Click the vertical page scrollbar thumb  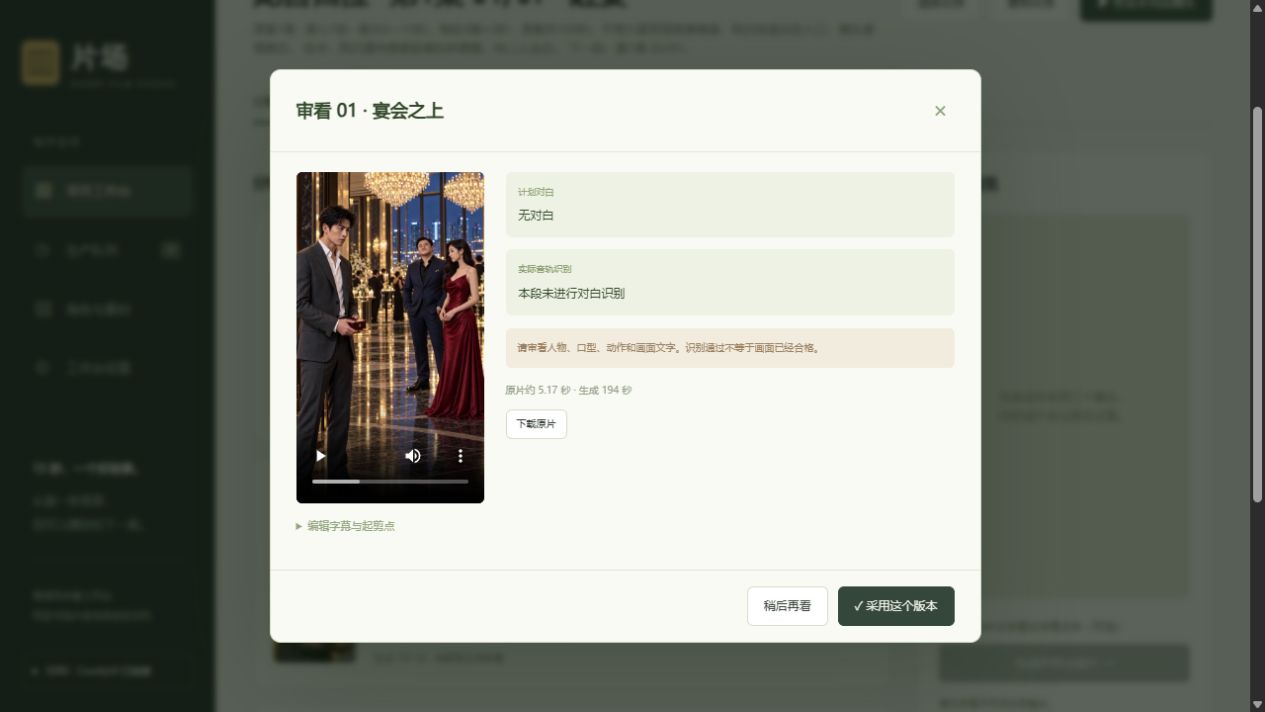point(1257,304)
